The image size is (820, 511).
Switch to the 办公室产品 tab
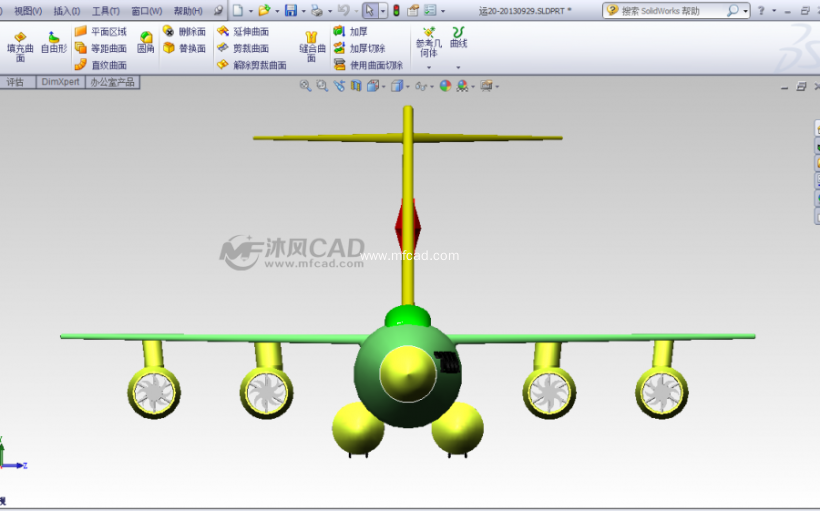(x=112, y=82)
